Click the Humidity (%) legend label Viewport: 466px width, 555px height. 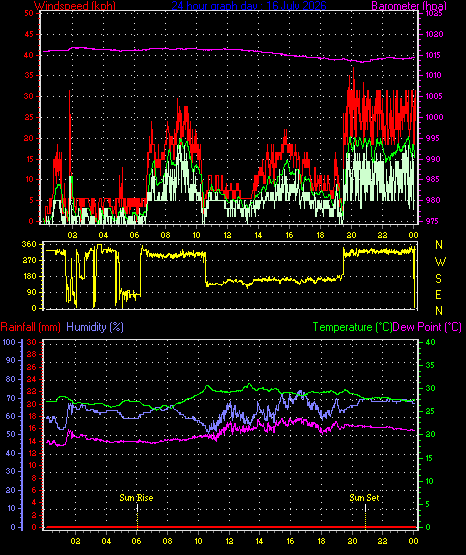point(95,327)
